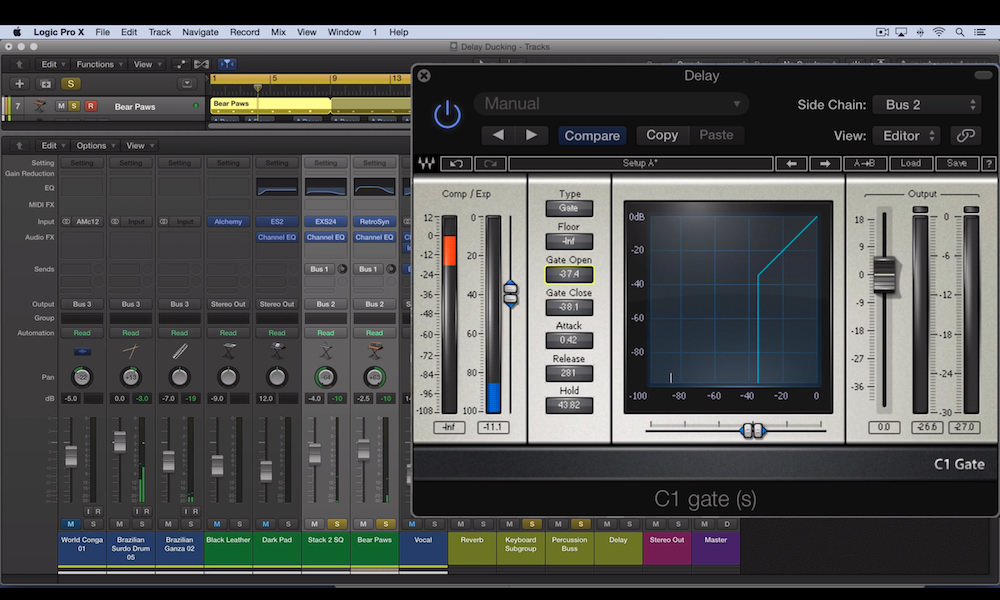
Task: Click the Tracks area up arrow icon
Action: (x=19, y=64)
